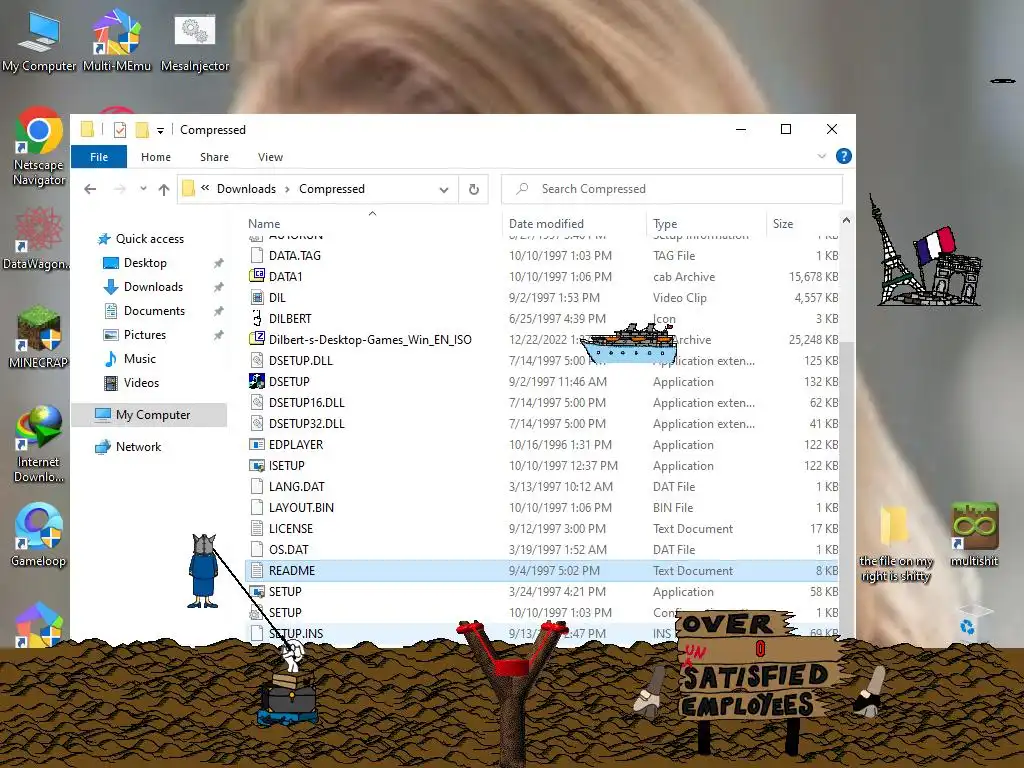The width and height of the screenshot is (1024, 768).
Task: Refresh the Compressed folder view
Action: [474, 189]
